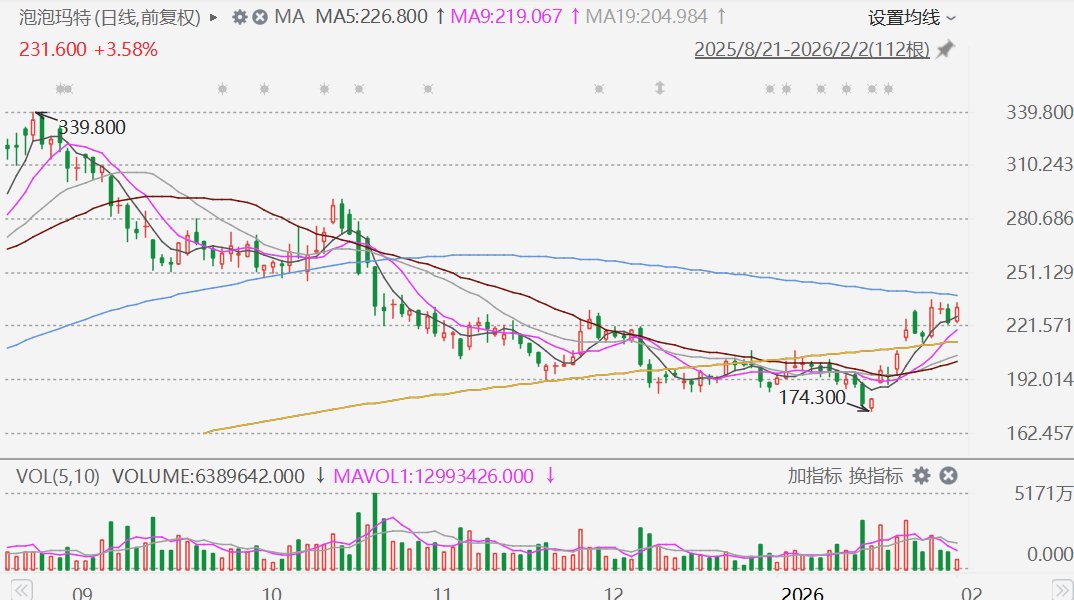
Task: Remove the MA indicator with the X icon
Action: tap(260, 17)
